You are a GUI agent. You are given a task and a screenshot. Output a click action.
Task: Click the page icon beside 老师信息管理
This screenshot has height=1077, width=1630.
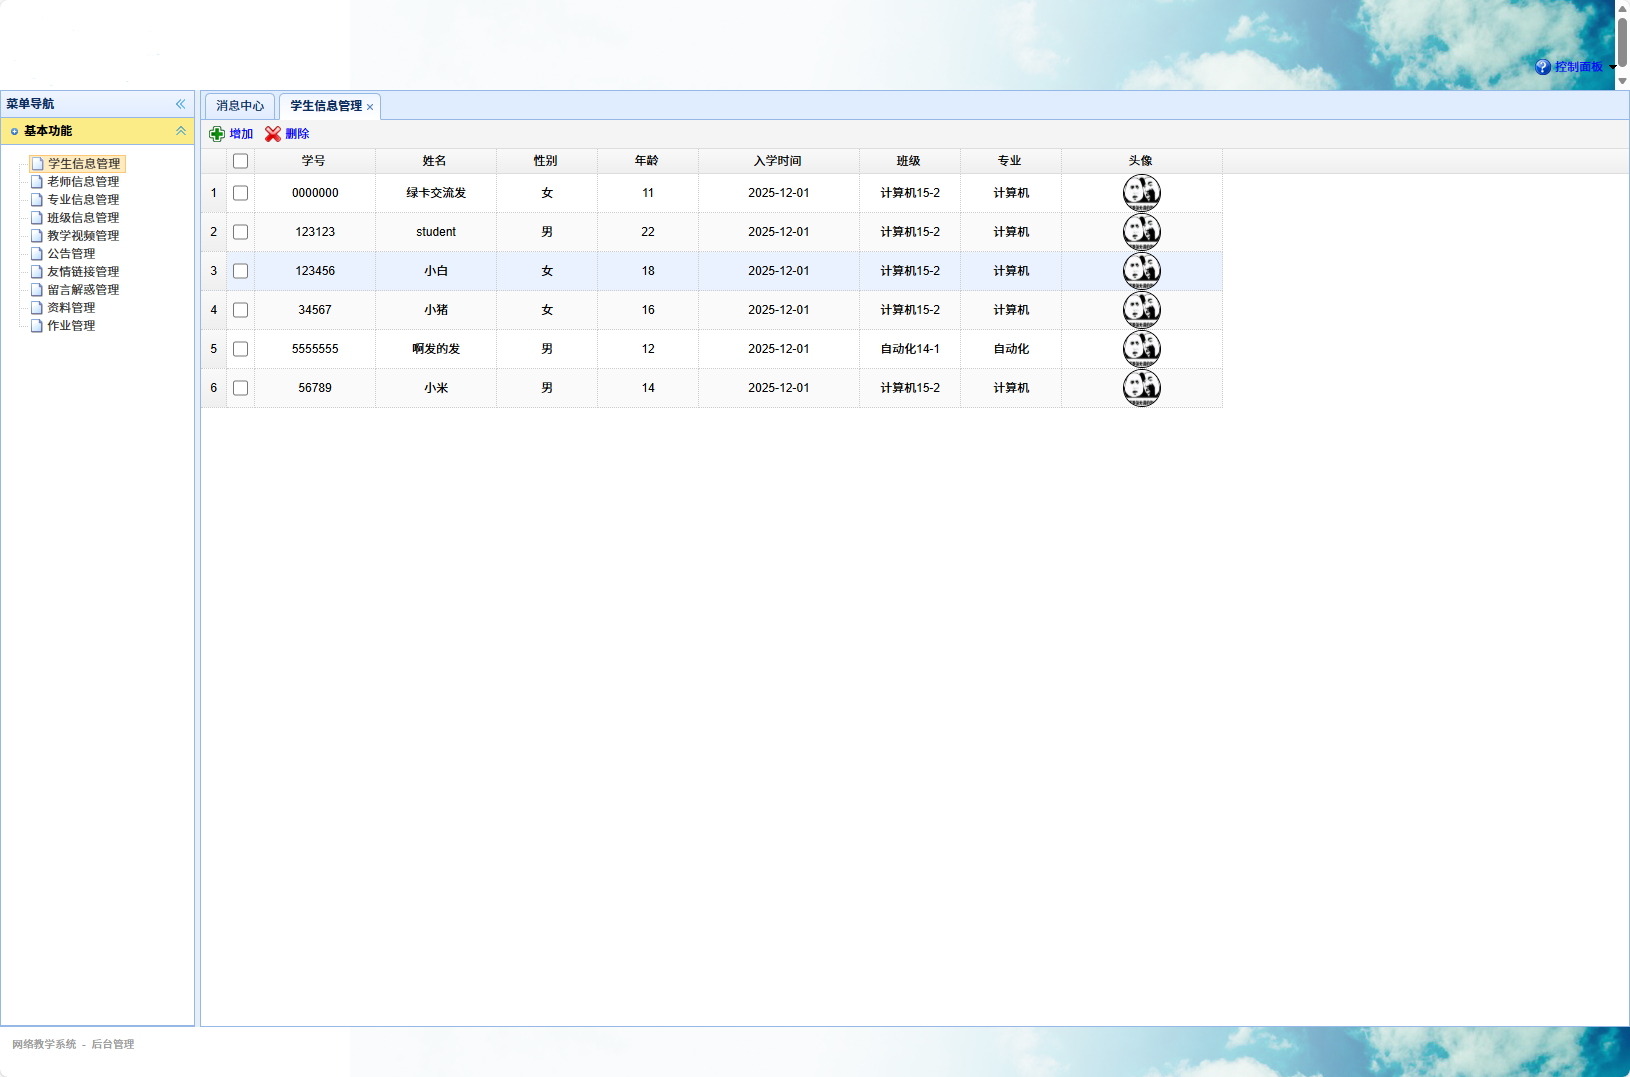(x=37, y=182)
